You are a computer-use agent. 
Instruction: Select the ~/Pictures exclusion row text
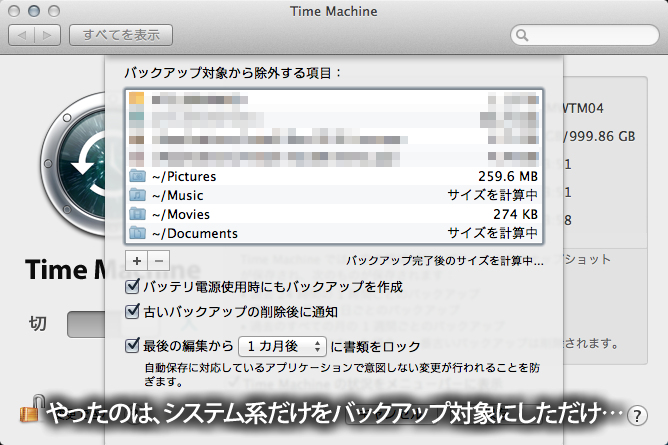[184, 176]
